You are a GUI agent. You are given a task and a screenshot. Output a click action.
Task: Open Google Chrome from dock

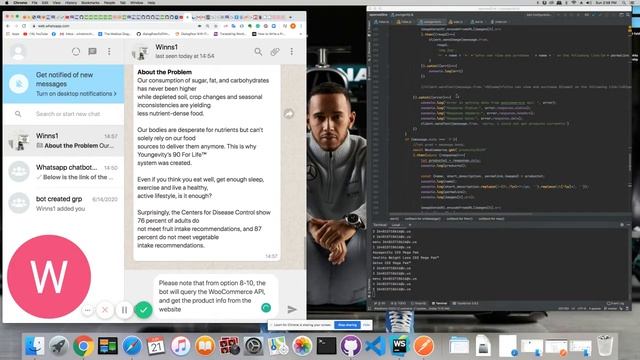tap(83, 346)
